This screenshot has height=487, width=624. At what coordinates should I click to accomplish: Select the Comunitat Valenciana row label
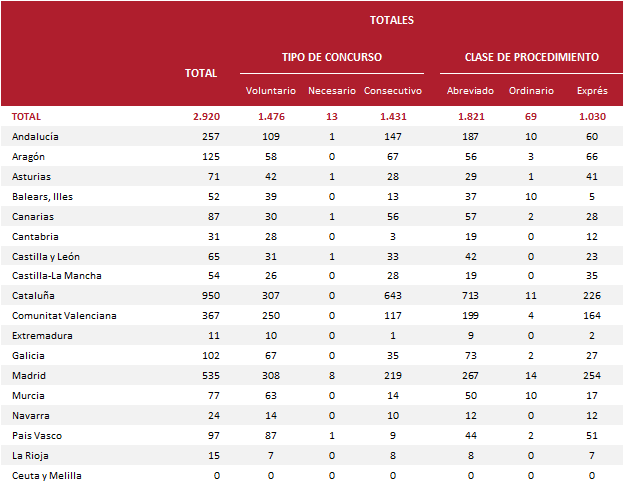coord(64,316)
